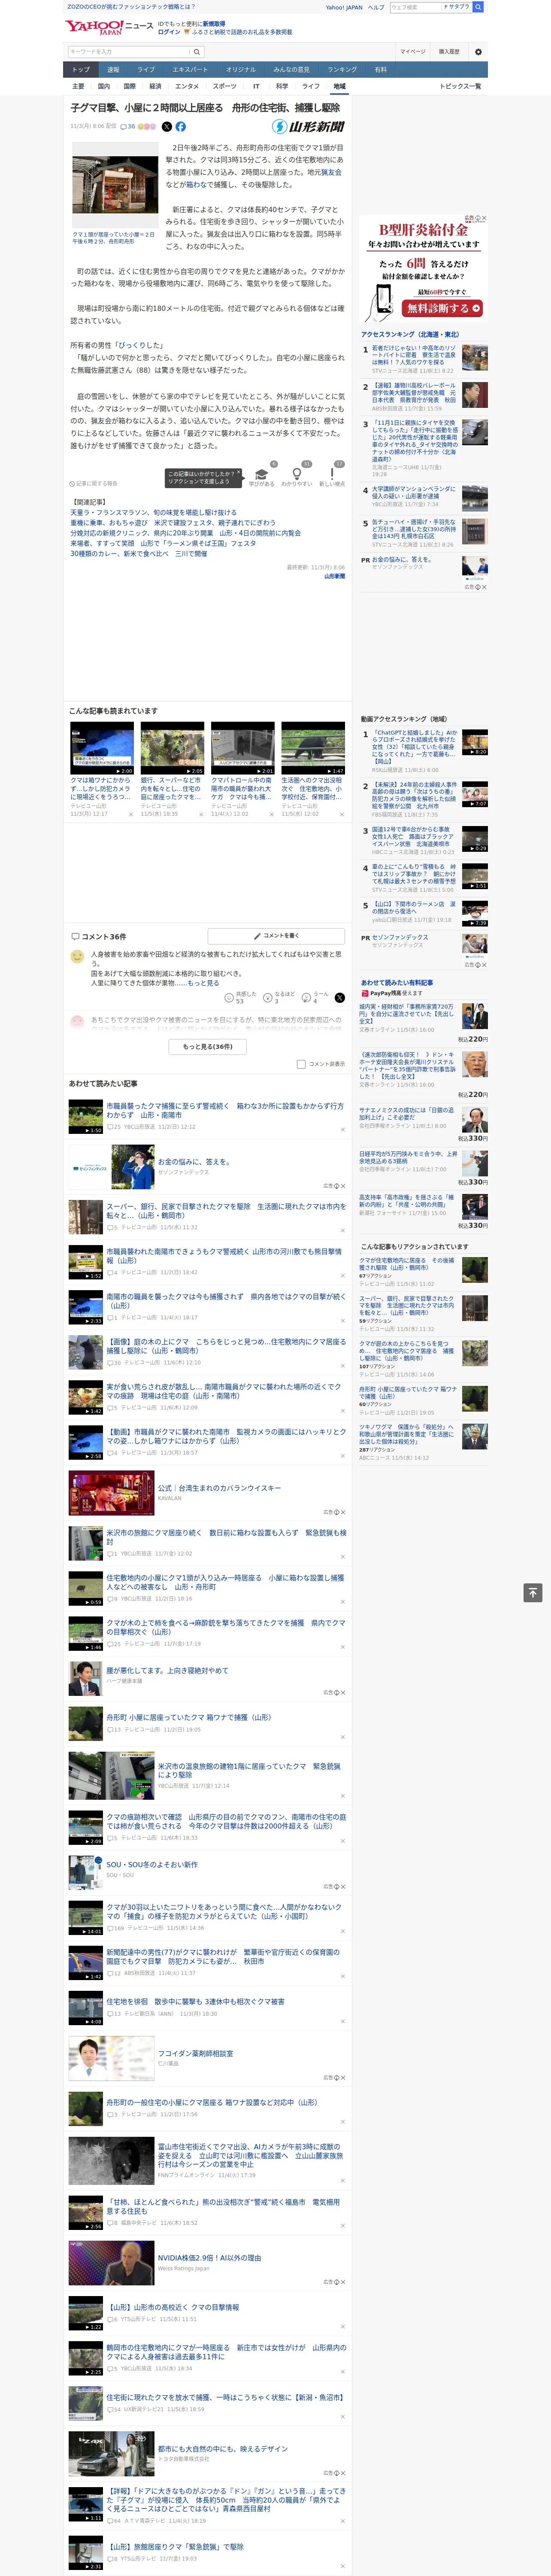Play video 銀行、スーパーなど市内を転々 thumbnail
This screenshot has height=2576, width=551.
(x=172, y=748)
